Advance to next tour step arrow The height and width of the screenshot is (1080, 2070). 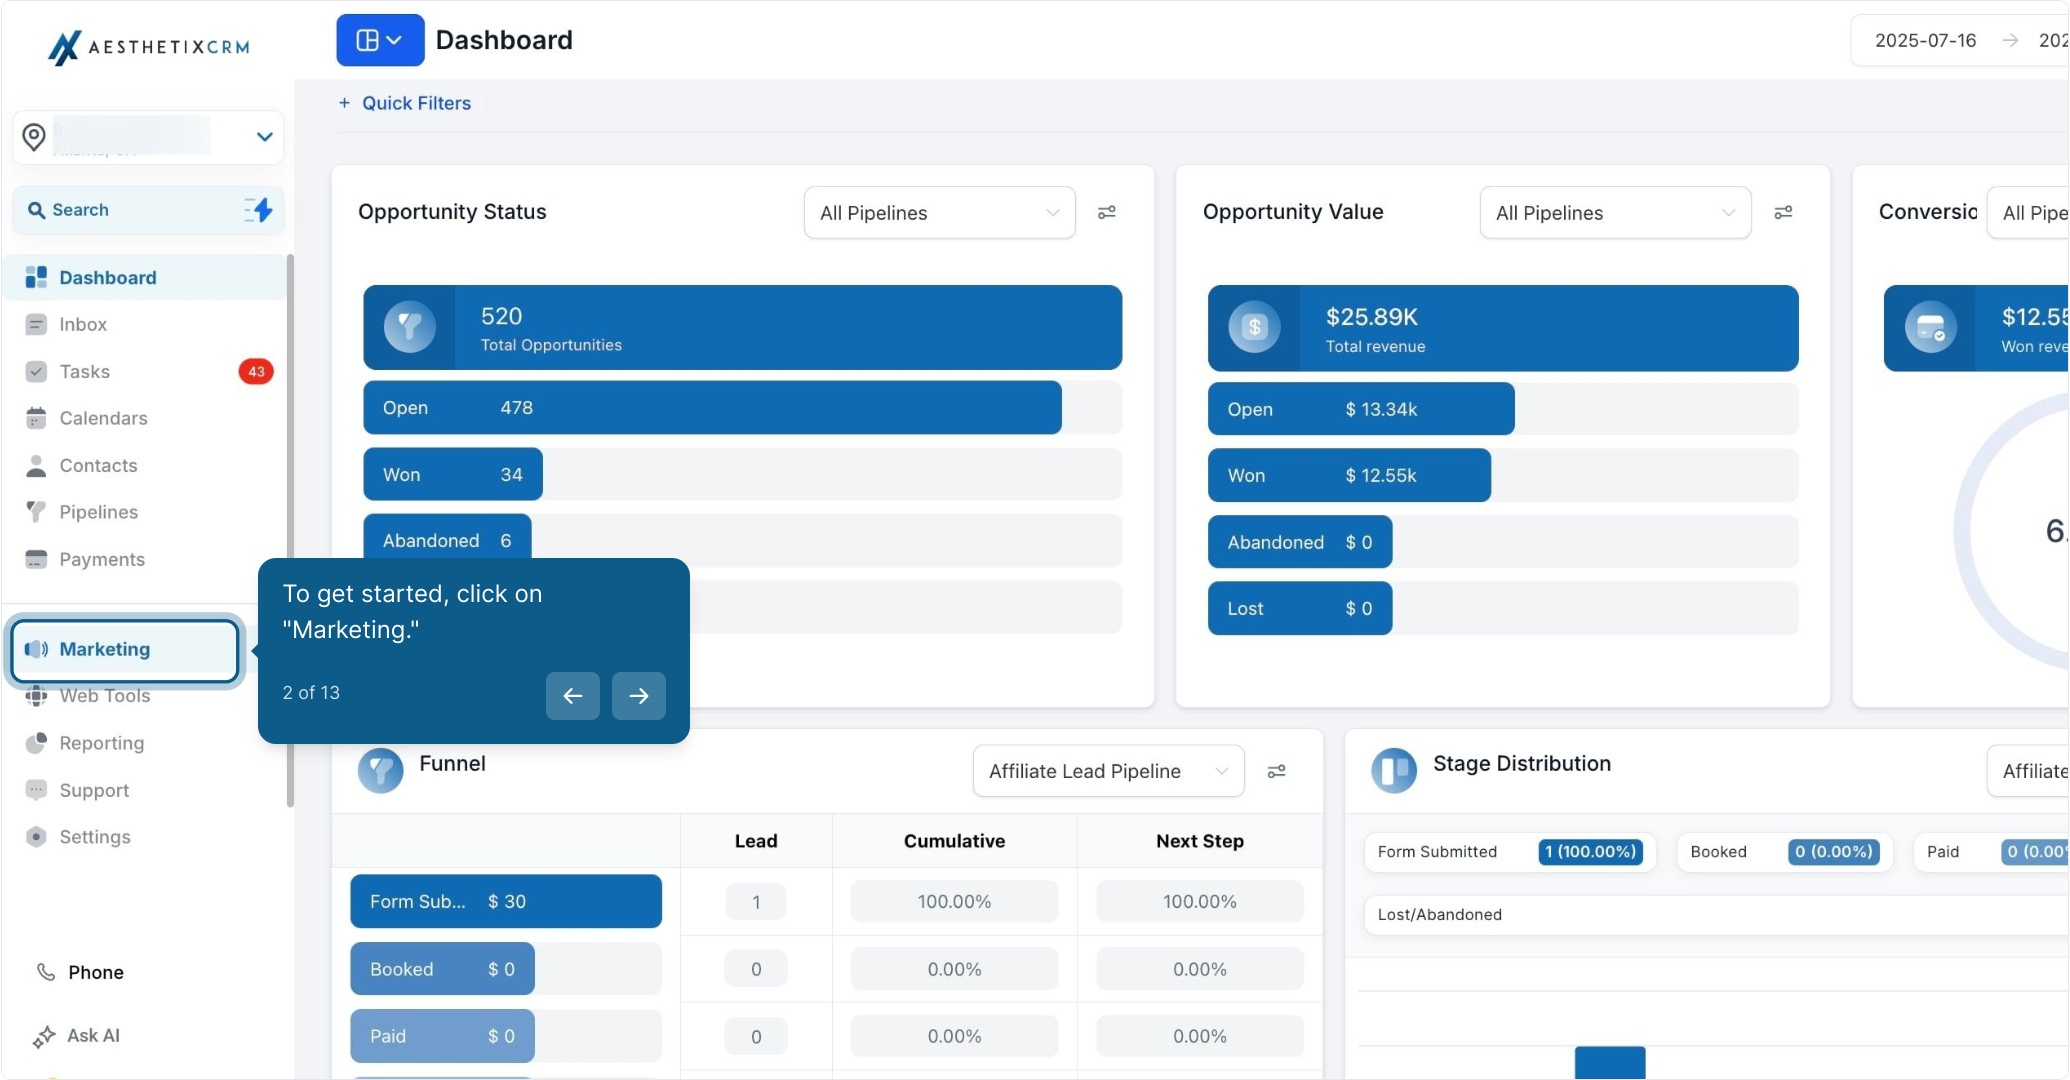click(639, 696)
